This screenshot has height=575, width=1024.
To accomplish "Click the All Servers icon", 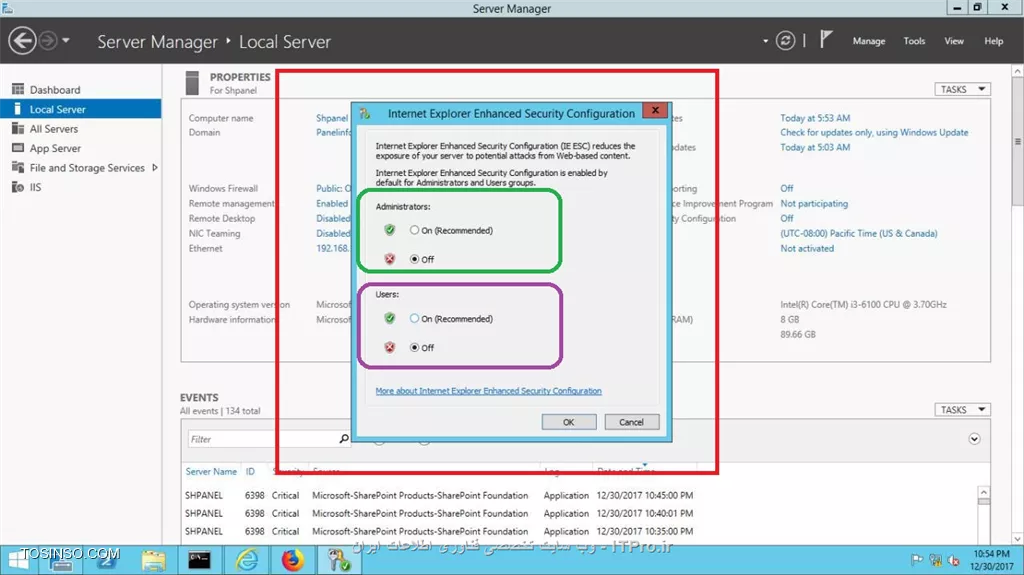I will click(x=18, y=128).
